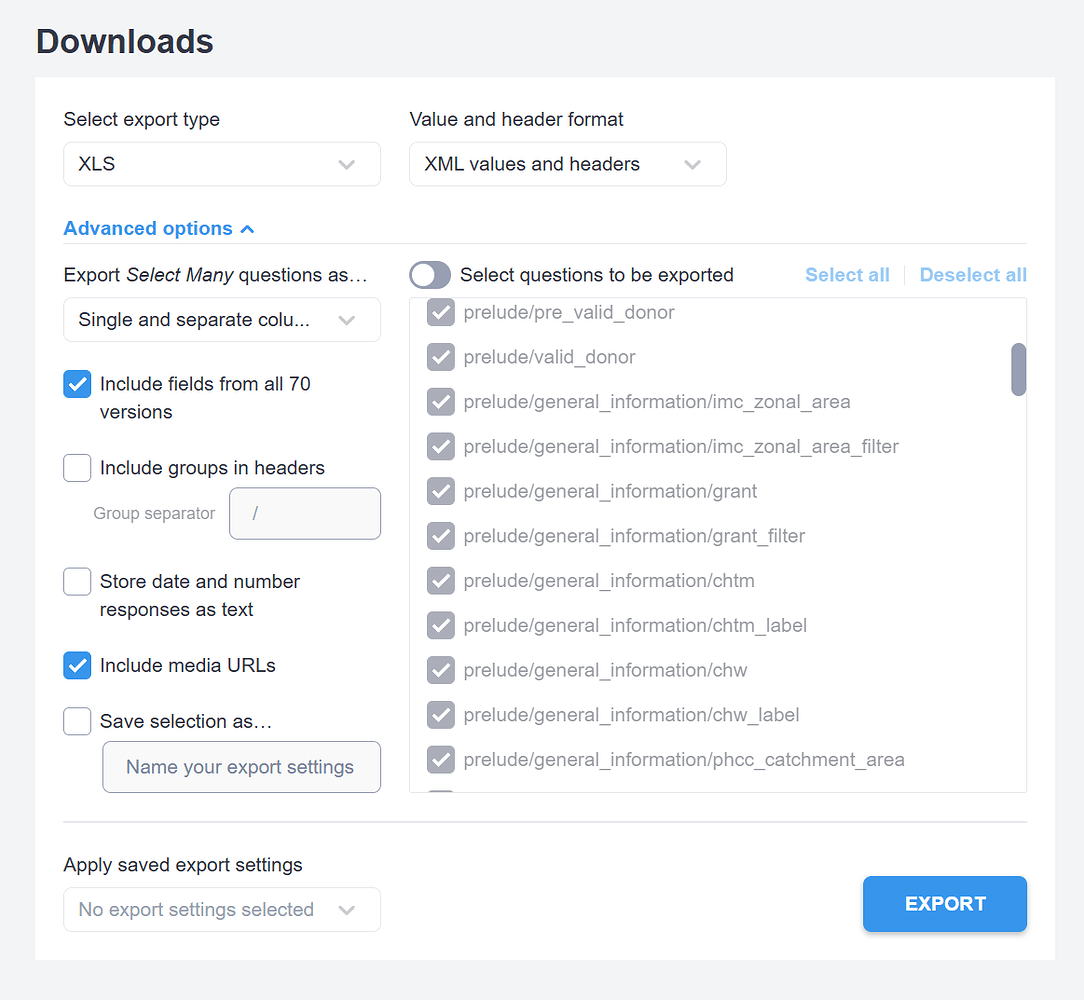This screenshot has height=1000, width=1084.
Task: Click the Select all link
Action: 847,274
